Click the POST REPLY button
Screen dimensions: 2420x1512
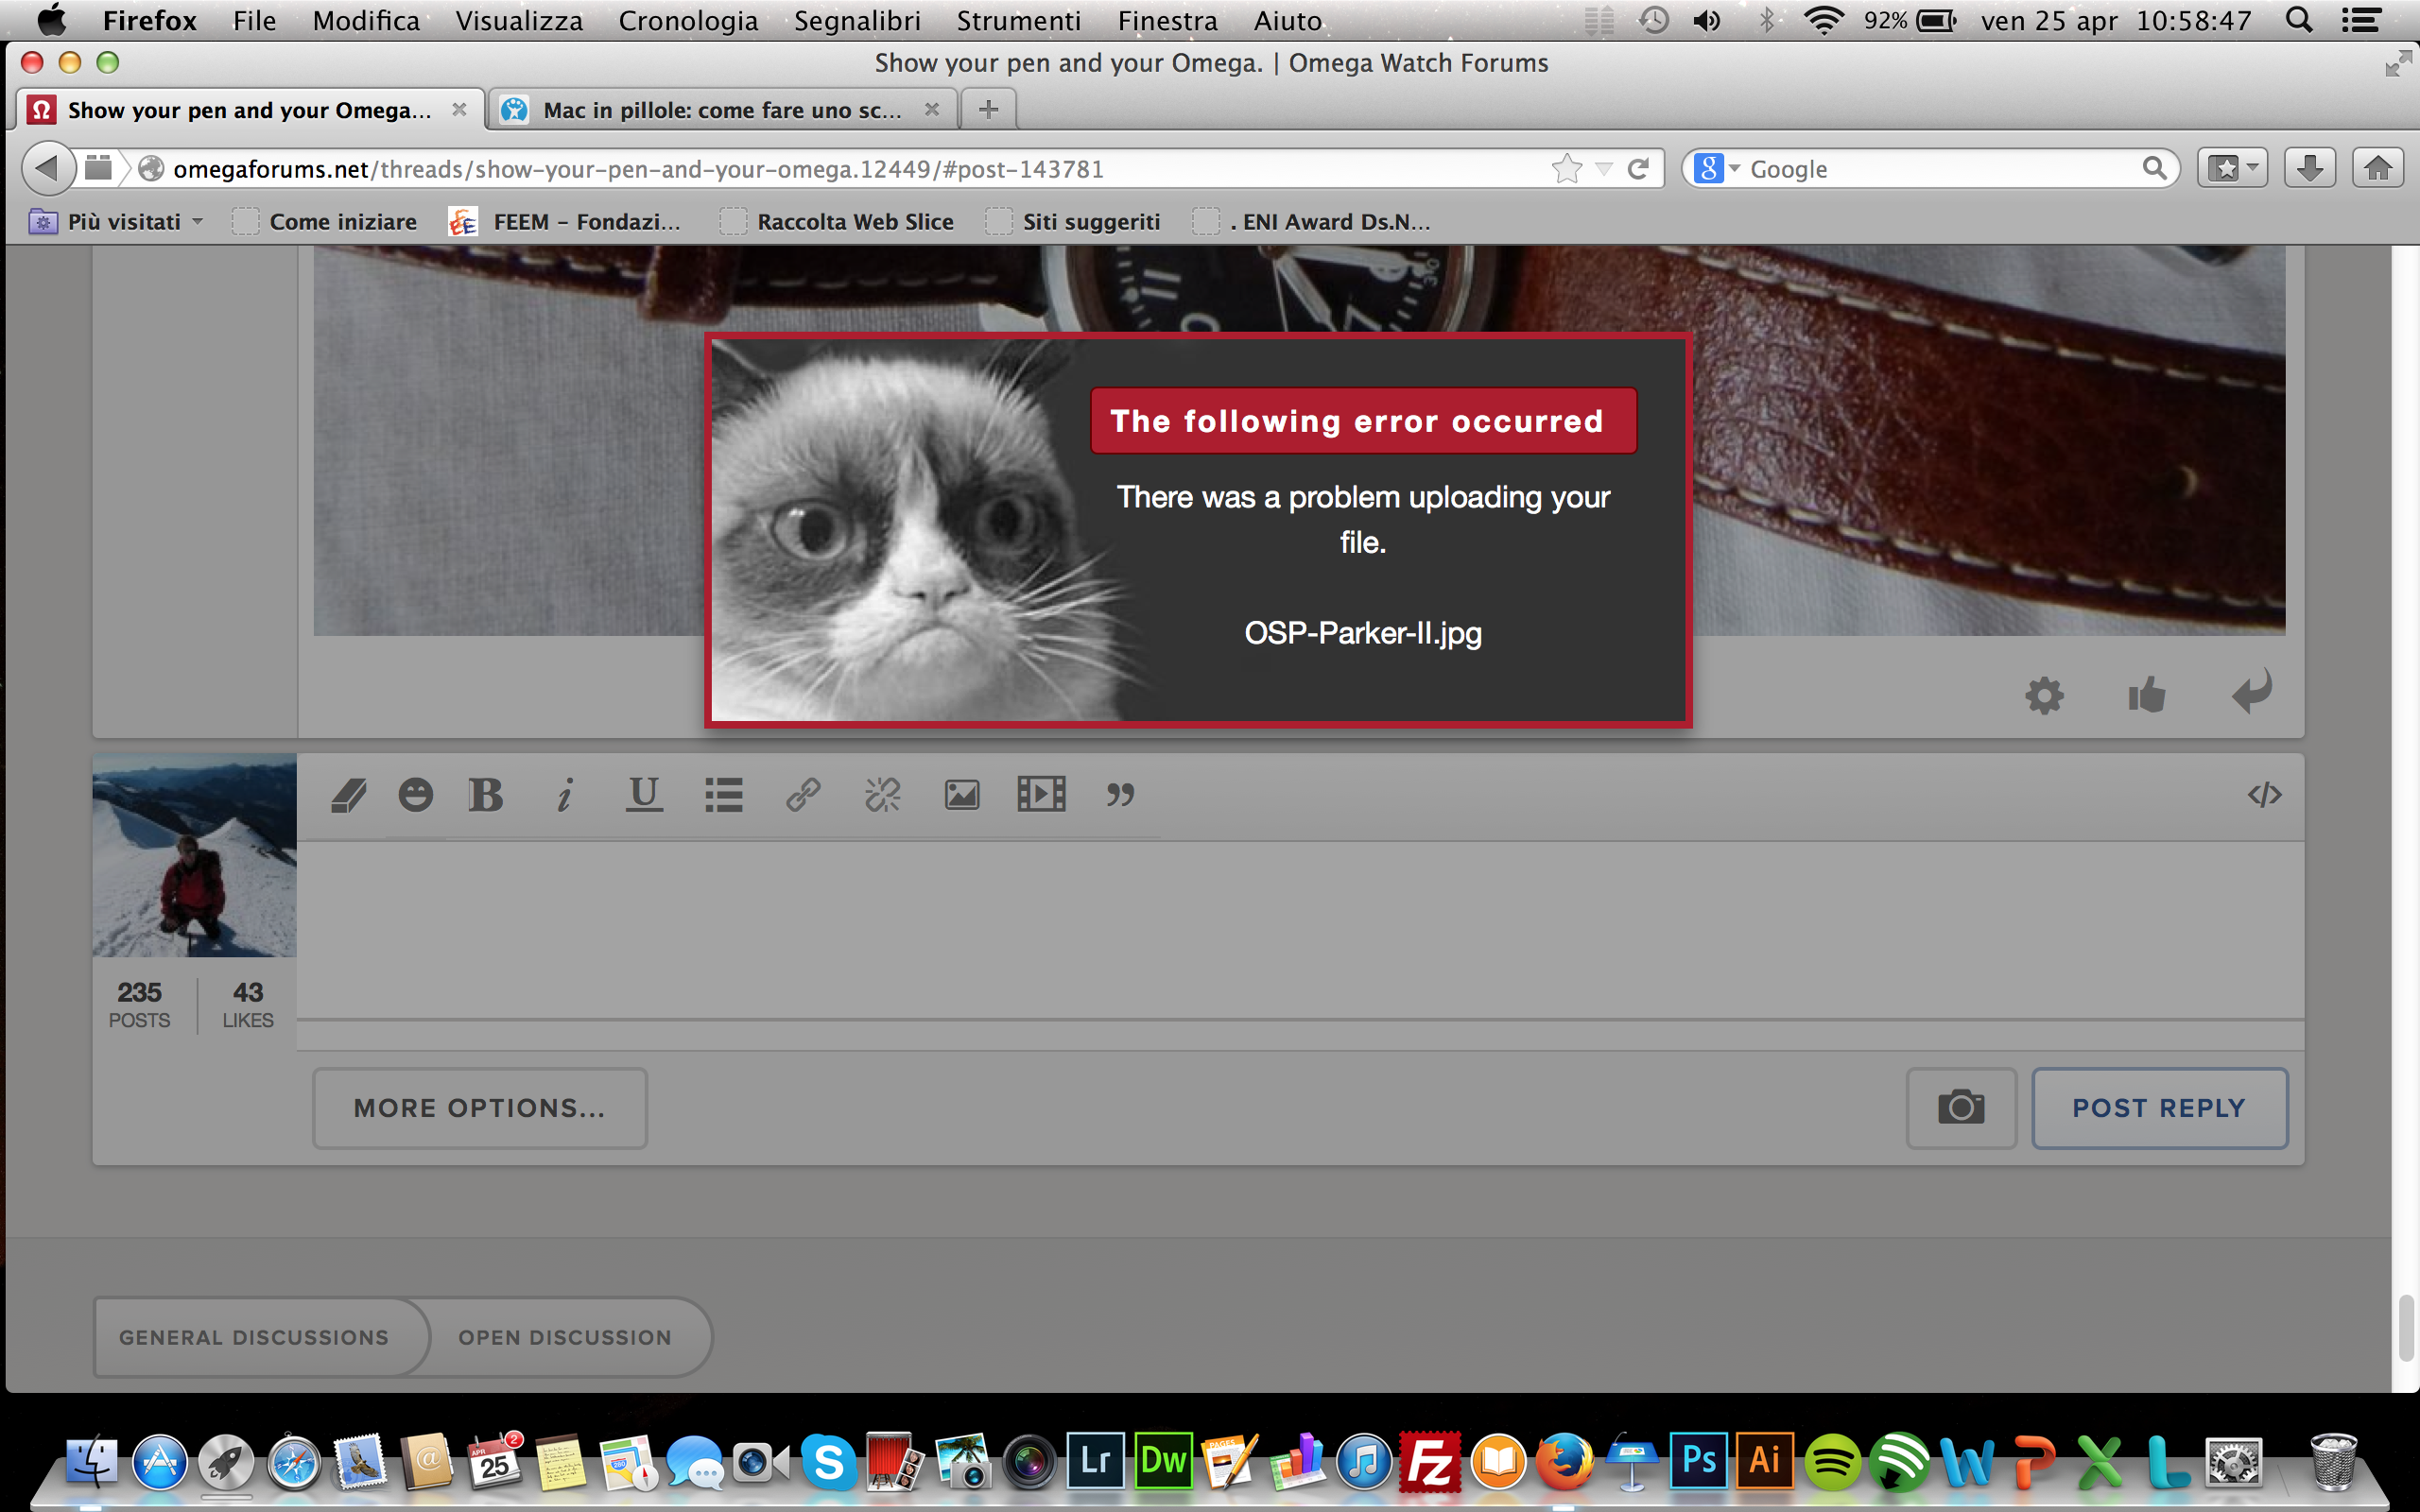pyautogui.click(x=2159, y=1108)
